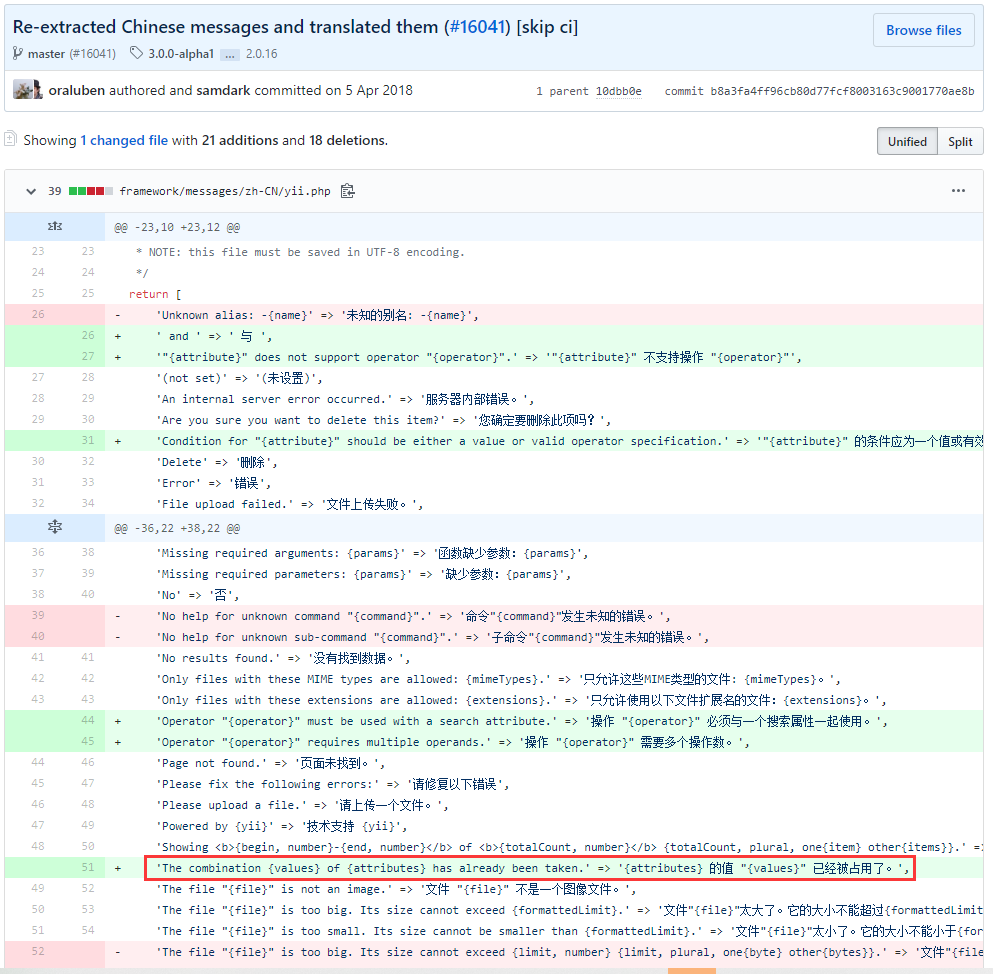Collapse the yii.php file diff chevron
This screenshot has height=974, width=993.
(30, 191)
